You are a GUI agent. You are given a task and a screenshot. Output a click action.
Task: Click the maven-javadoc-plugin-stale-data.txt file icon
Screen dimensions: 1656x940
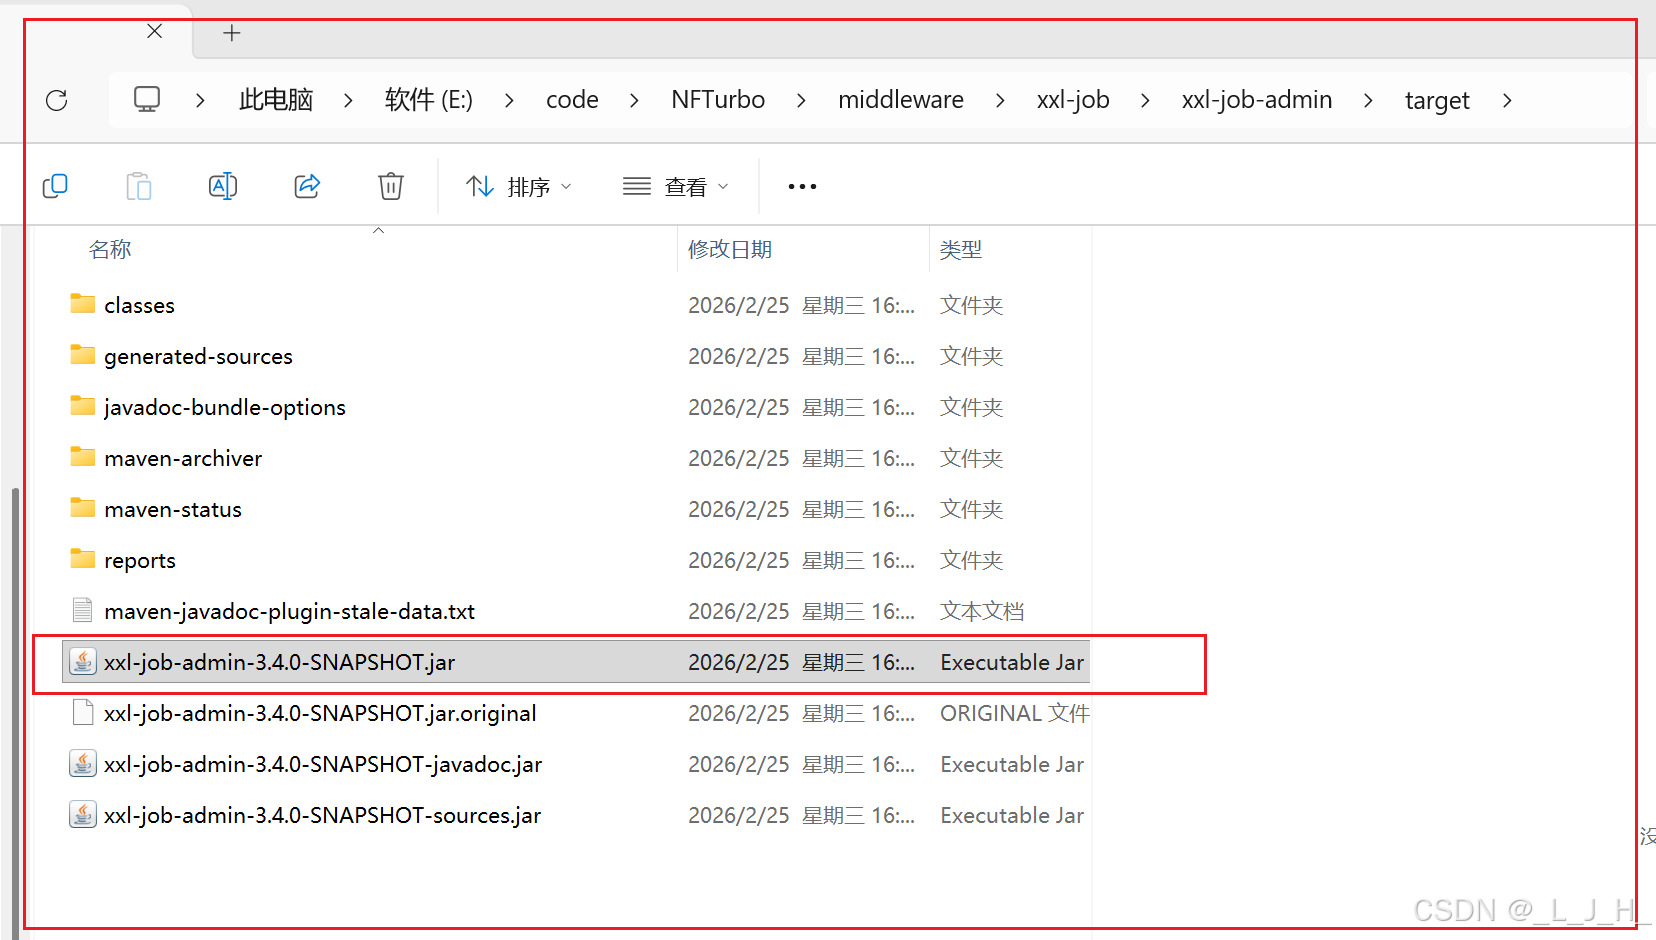(83, 610)
